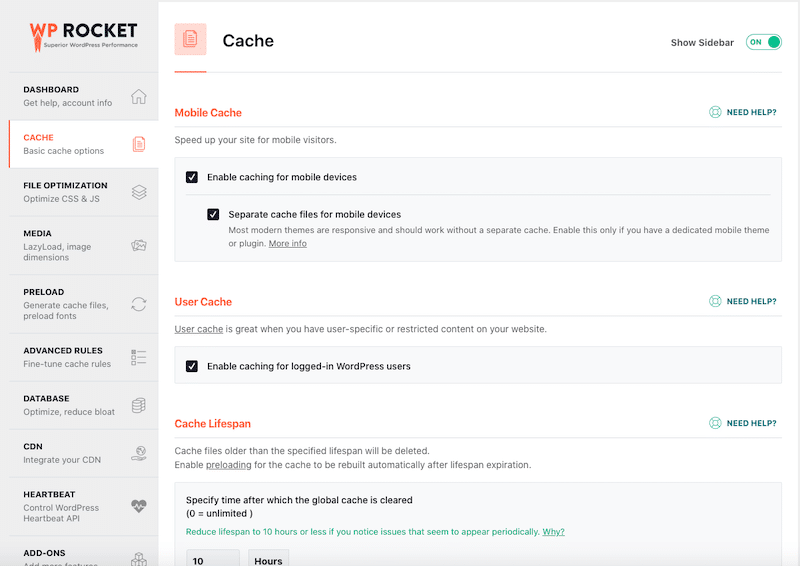Click the Database stack icon
800x566 pixels.
coord(139,405)
